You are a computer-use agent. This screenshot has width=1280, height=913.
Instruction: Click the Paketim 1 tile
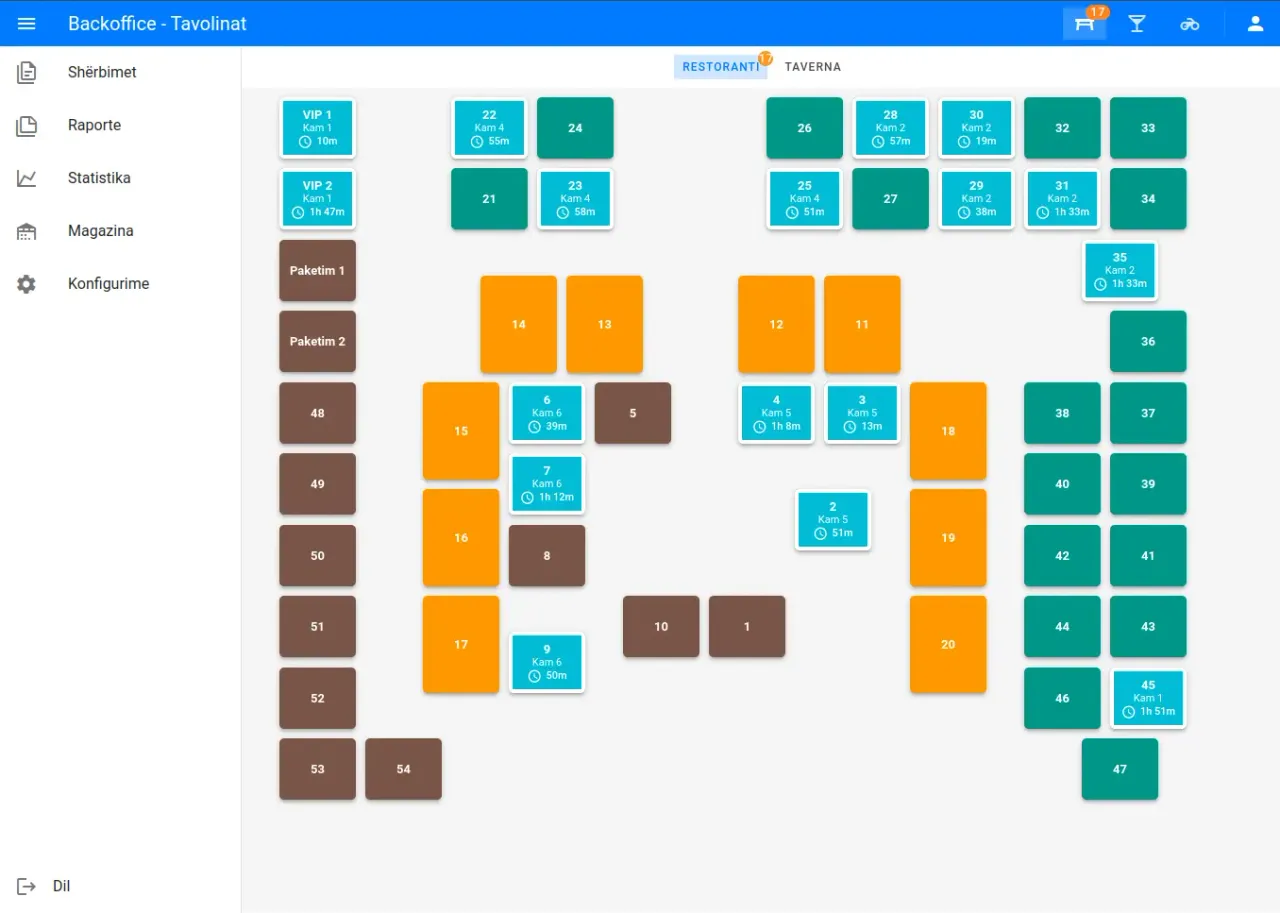317,270
